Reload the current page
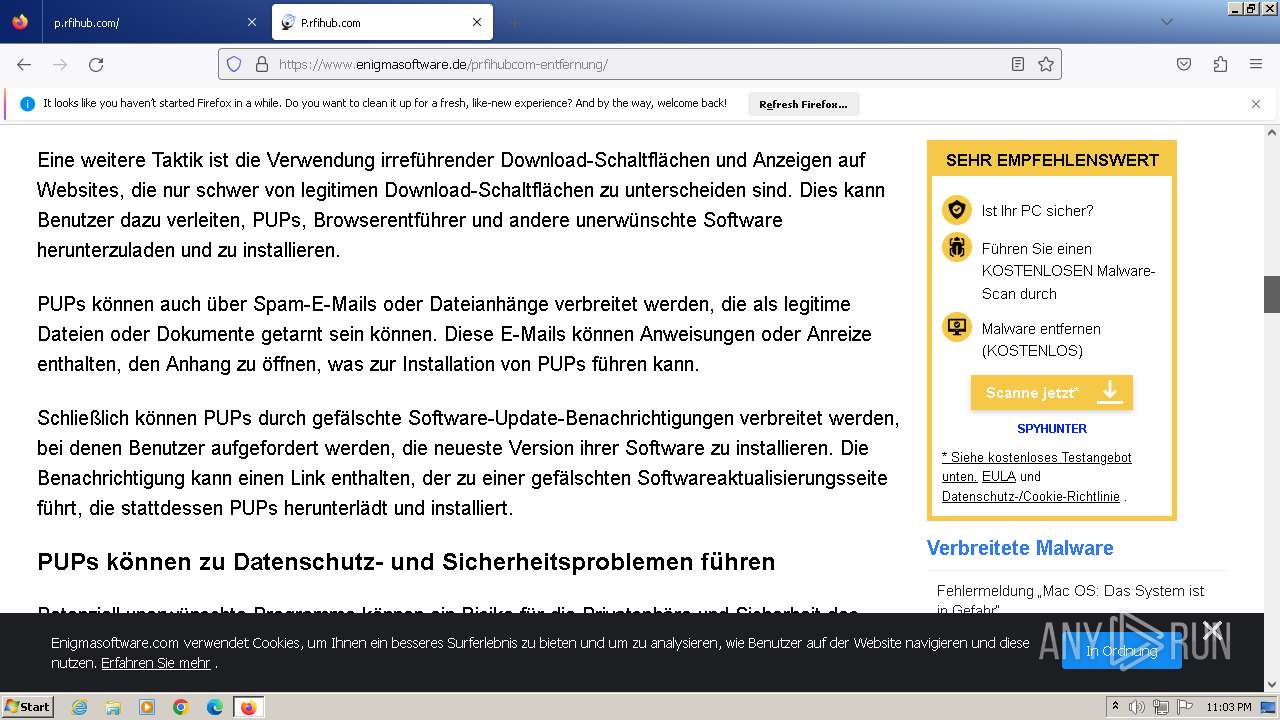Image resolution: width=1280 pixels, height=720 pixels. point(96,64)
